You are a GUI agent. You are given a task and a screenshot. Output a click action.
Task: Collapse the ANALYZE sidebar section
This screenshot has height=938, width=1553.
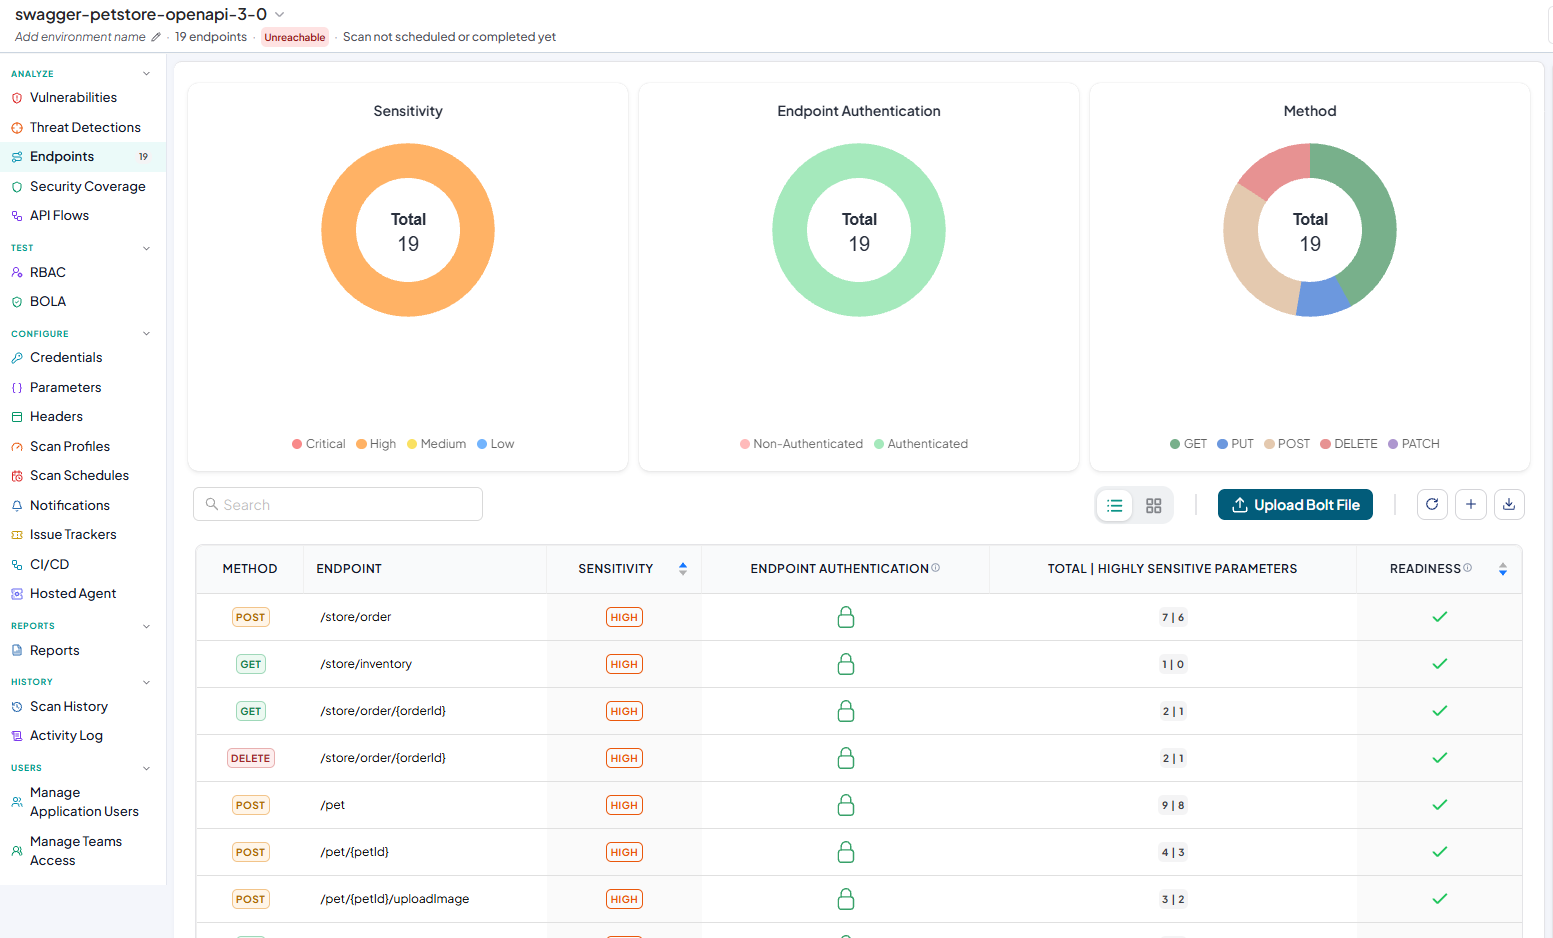click(x=146, y=74)
